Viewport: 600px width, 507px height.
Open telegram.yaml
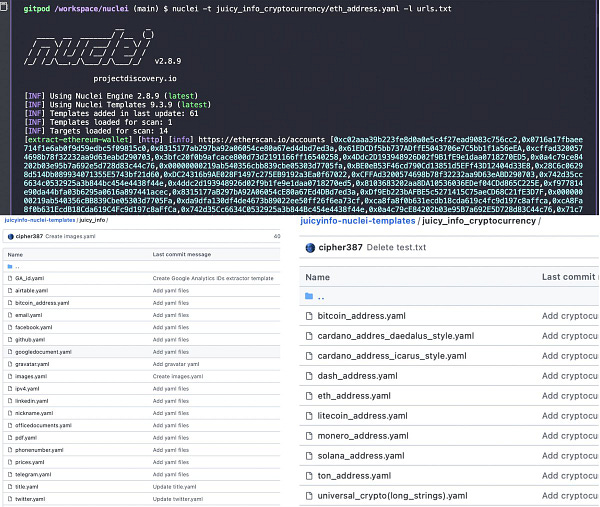click(33, 474)
